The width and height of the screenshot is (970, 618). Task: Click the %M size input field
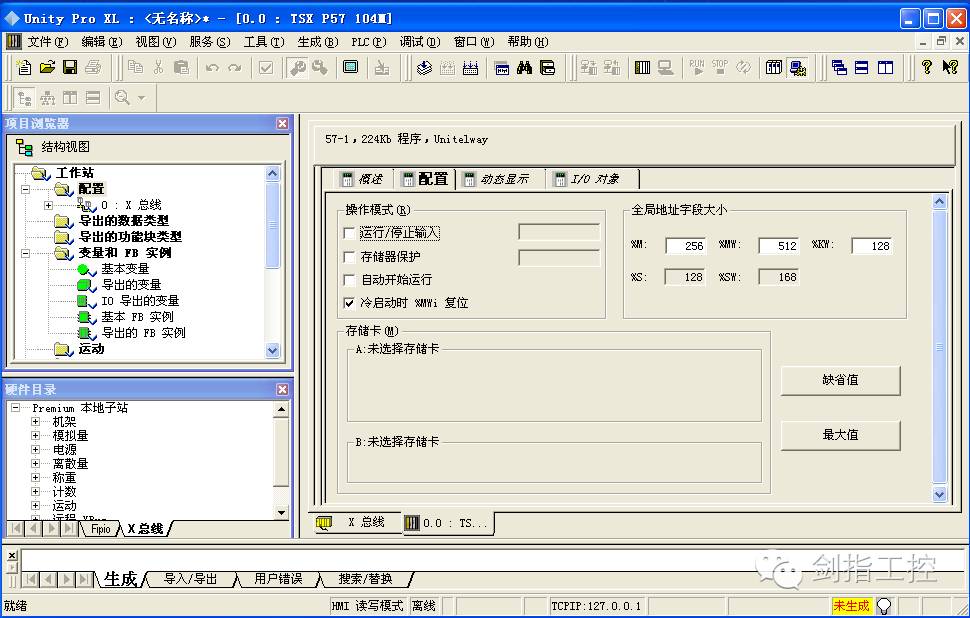click(x=686, y=246)
